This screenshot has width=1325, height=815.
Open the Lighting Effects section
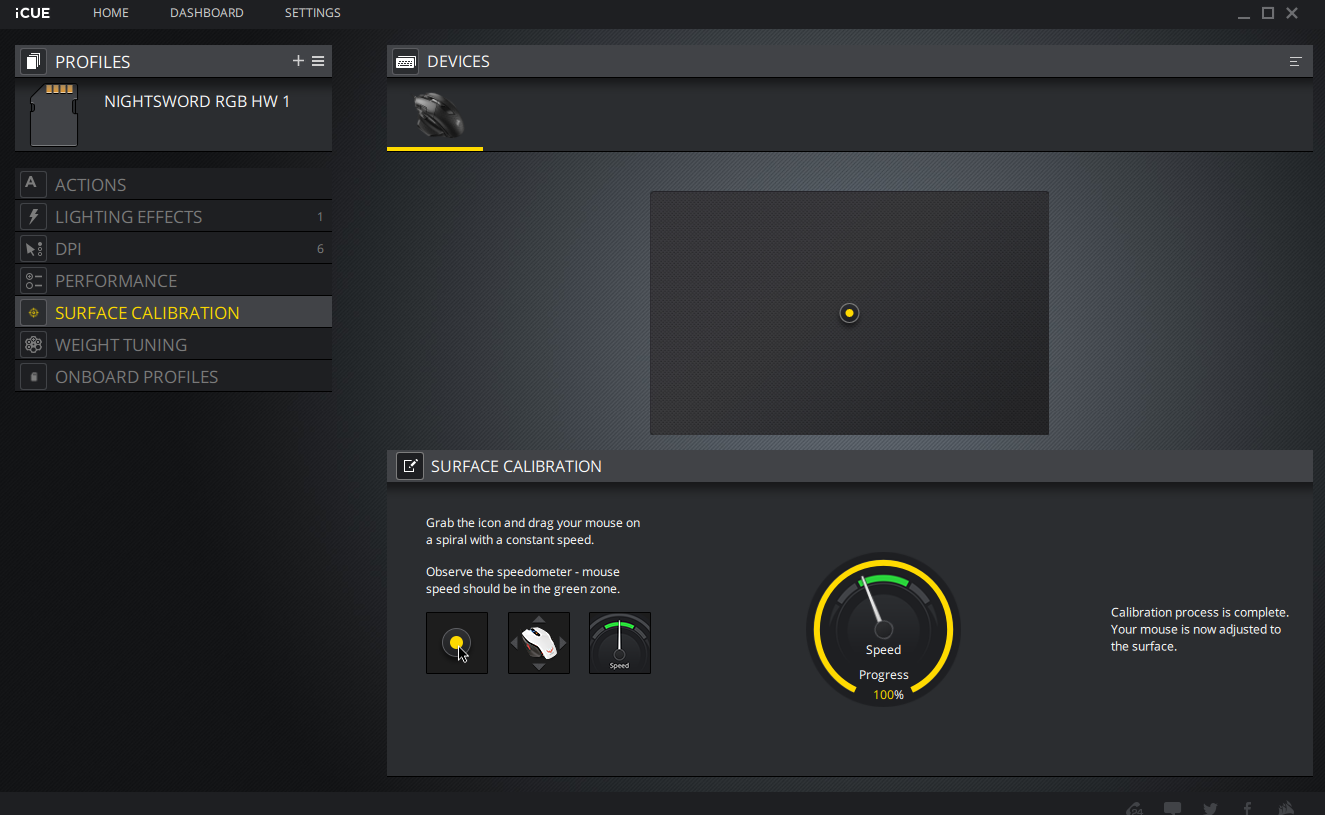tap(128, 217)
